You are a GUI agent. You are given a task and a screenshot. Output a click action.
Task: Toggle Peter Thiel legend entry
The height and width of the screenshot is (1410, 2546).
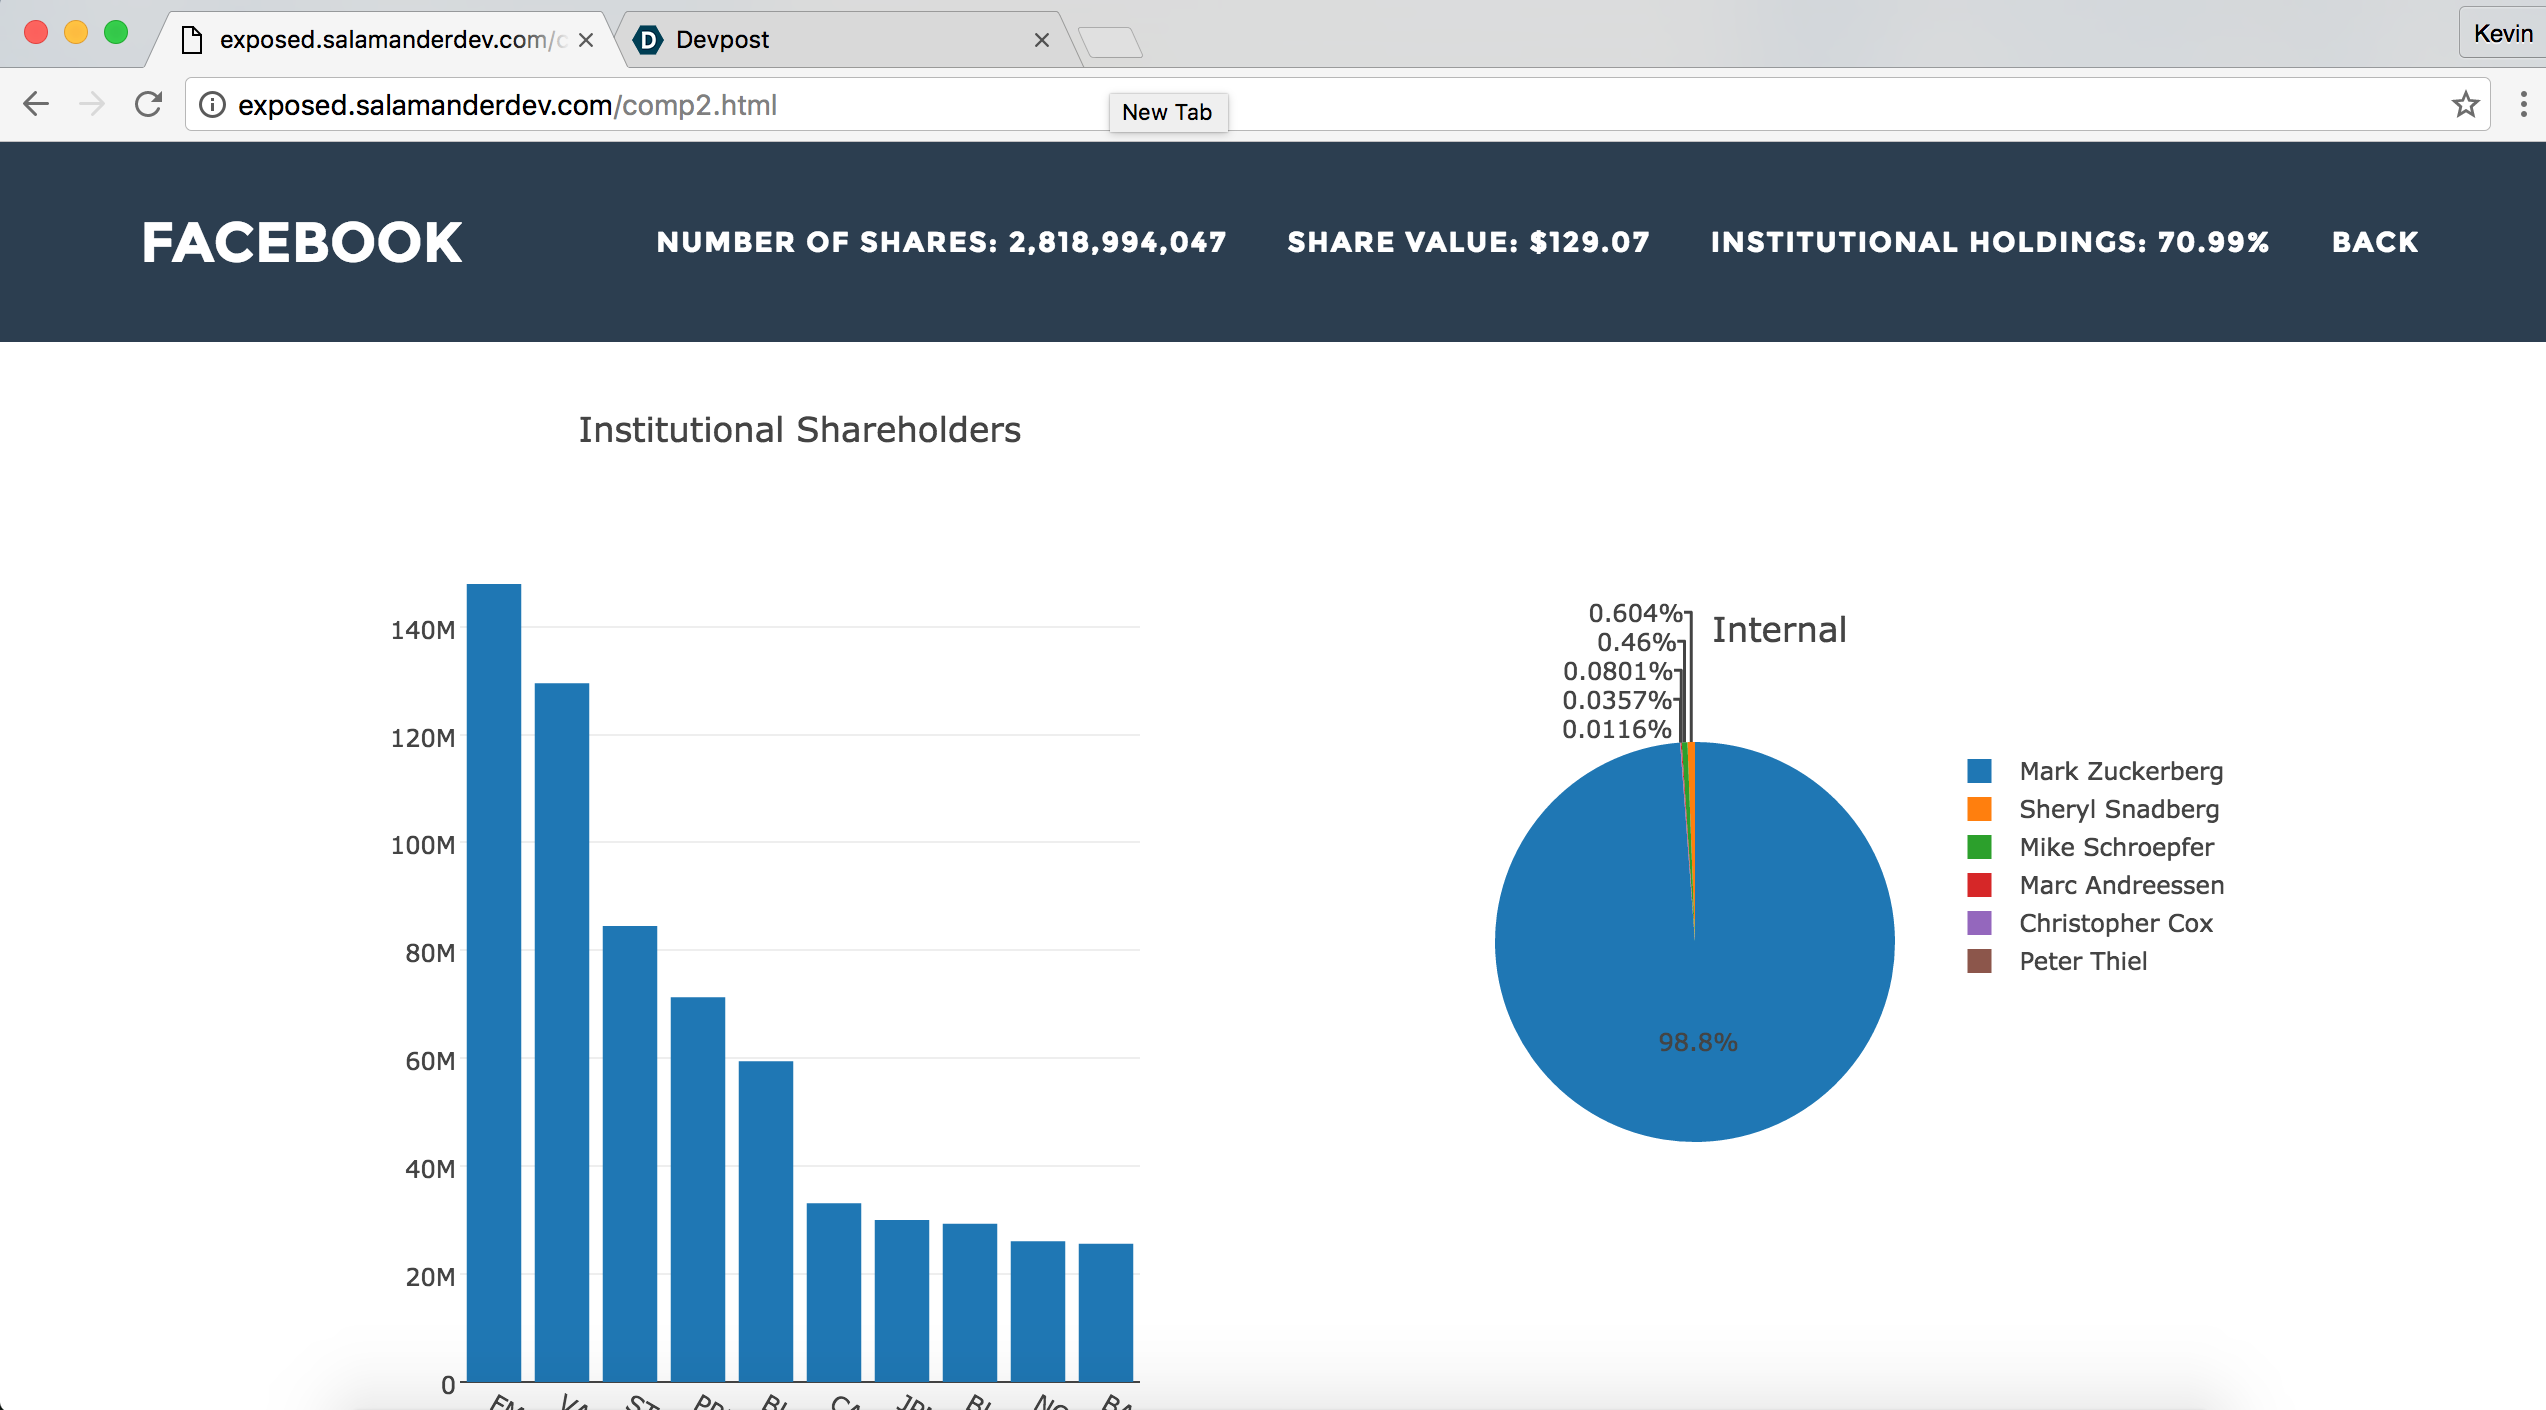coord(2082,961)
